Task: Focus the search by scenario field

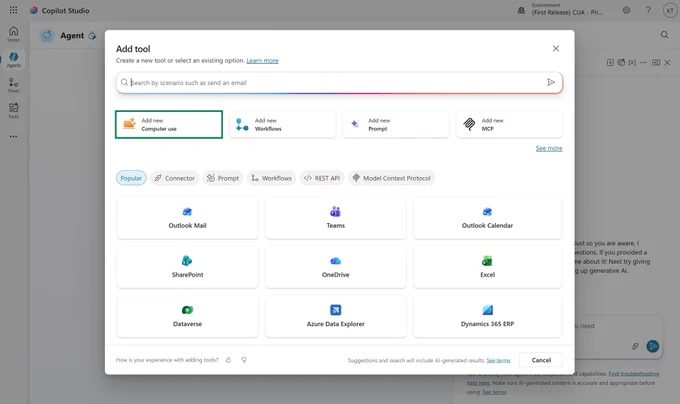Action: (x=339, y=82)
